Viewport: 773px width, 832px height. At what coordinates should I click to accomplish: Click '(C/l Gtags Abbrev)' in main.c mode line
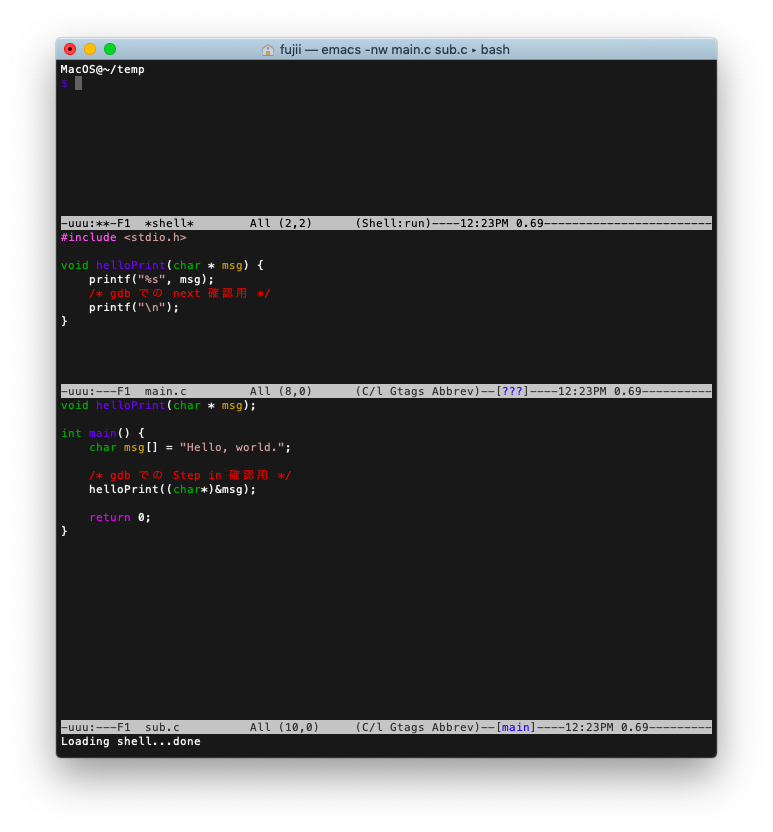418,392
